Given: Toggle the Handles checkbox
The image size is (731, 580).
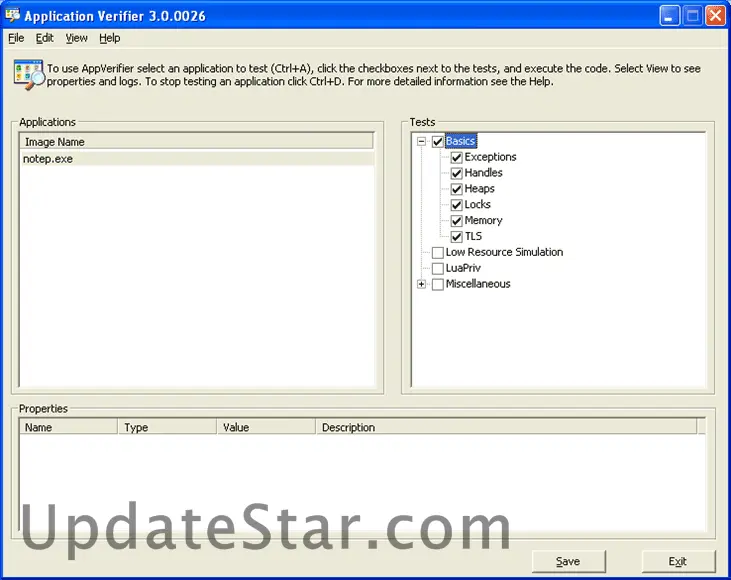Looking at the screenshot, I should click(456, 173).
